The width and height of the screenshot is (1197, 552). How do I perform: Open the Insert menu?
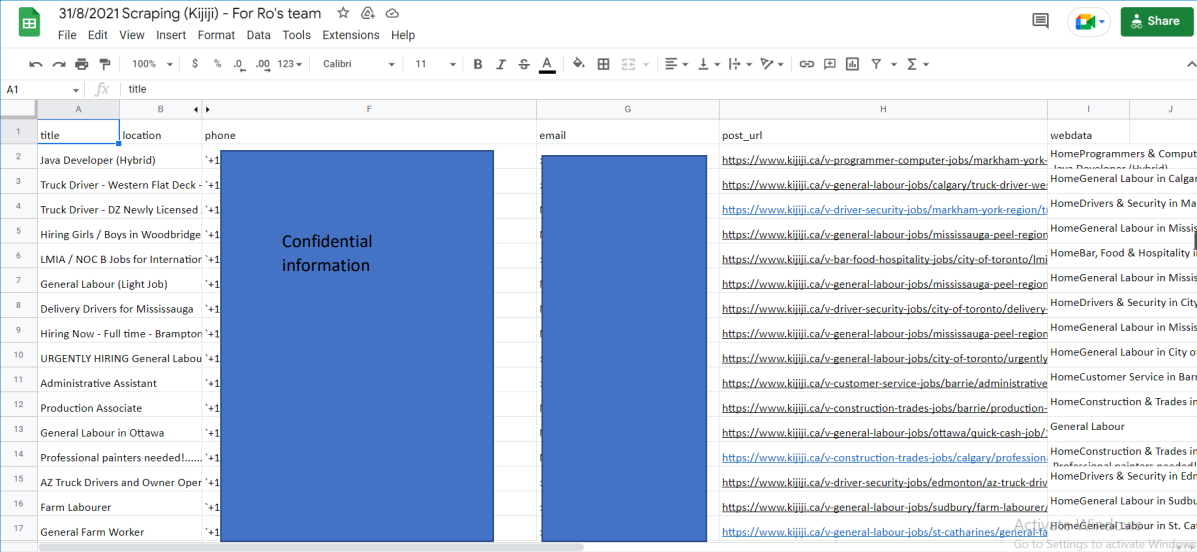(171, 35)
